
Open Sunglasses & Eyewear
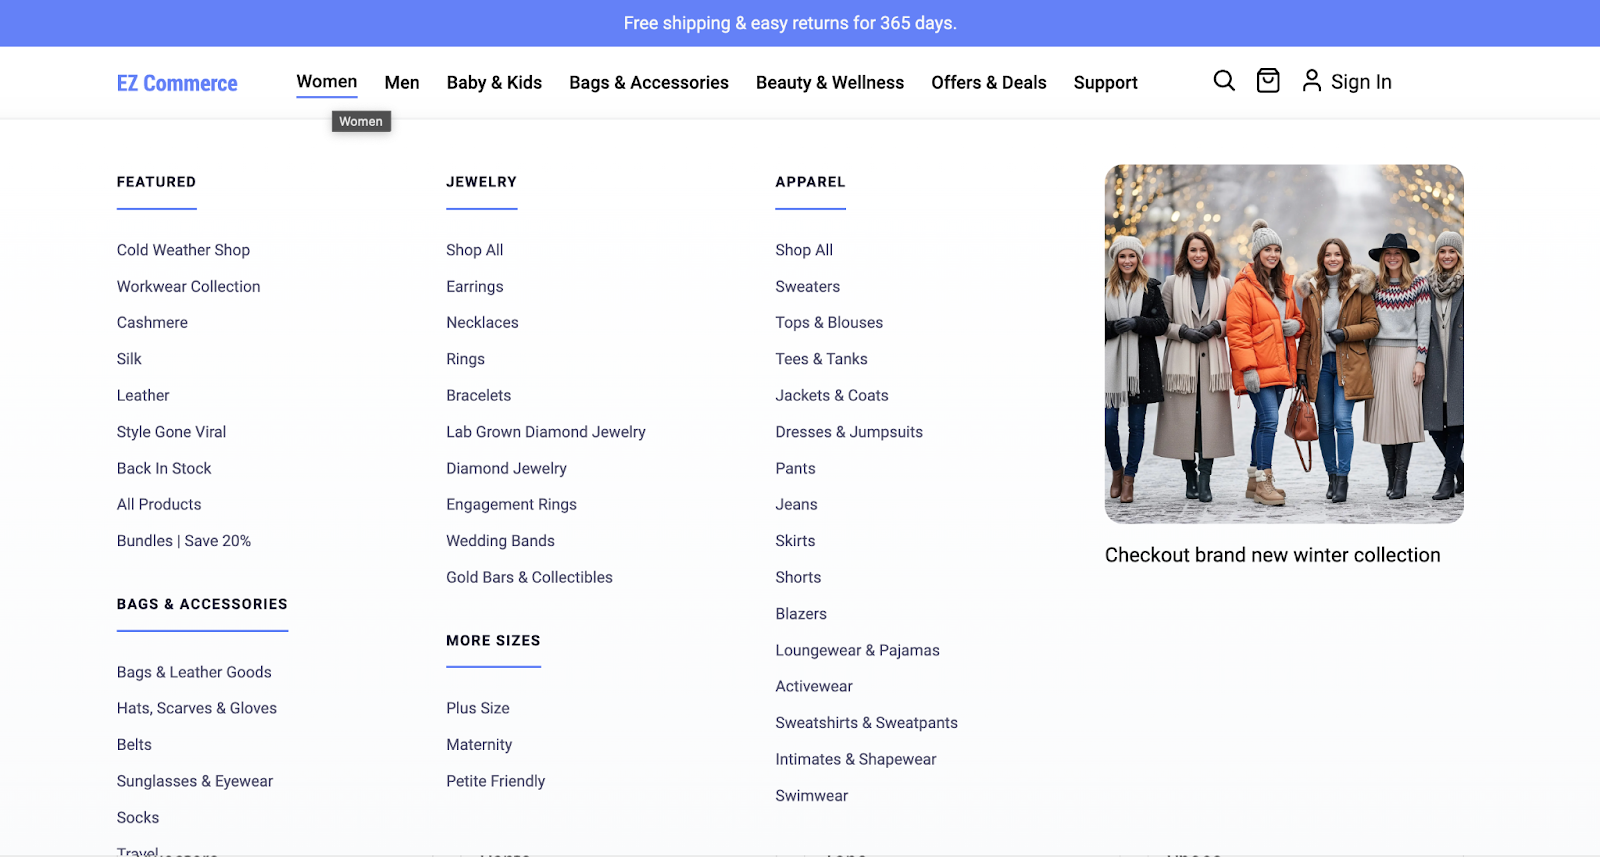click(195, 781)
